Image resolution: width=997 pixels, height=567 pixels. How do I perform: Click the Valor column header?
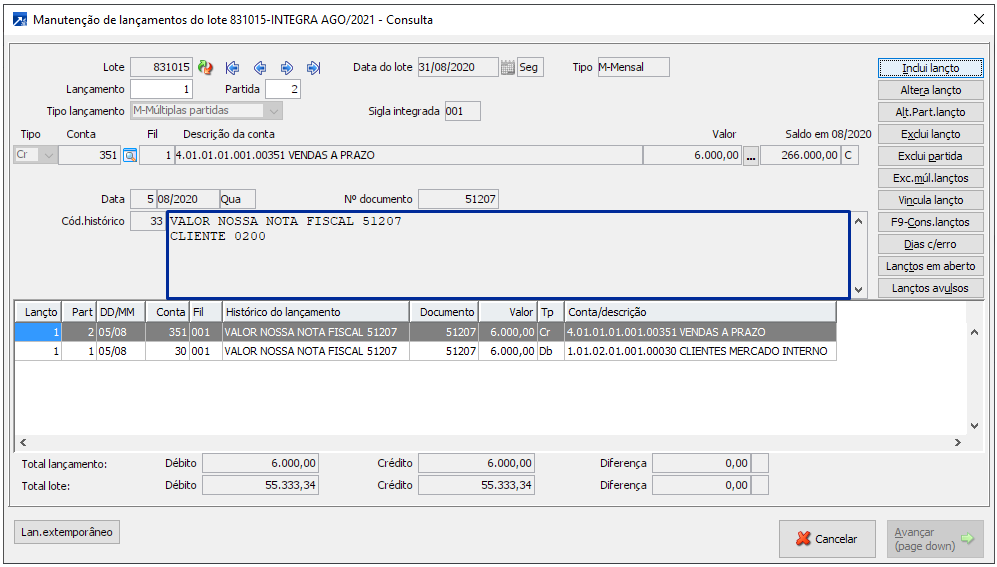pos(508,312)
